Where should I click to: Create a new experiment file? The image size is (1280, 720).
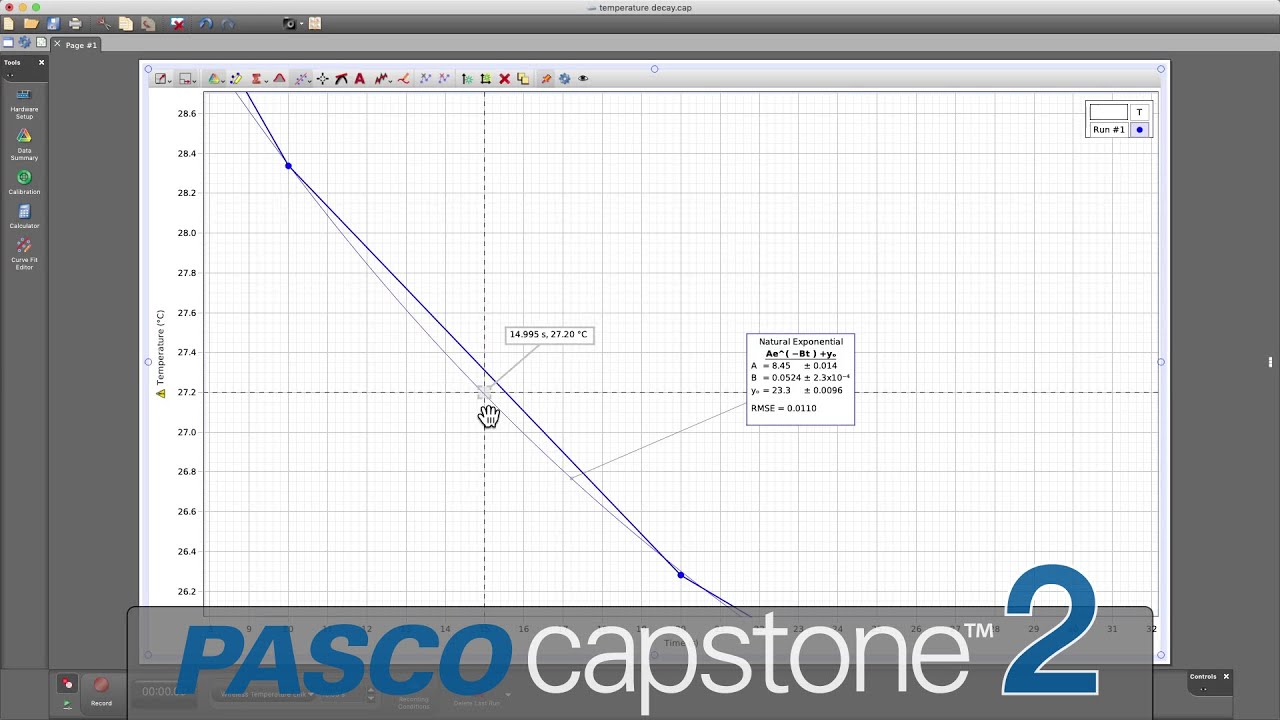(x=9, y=23)
